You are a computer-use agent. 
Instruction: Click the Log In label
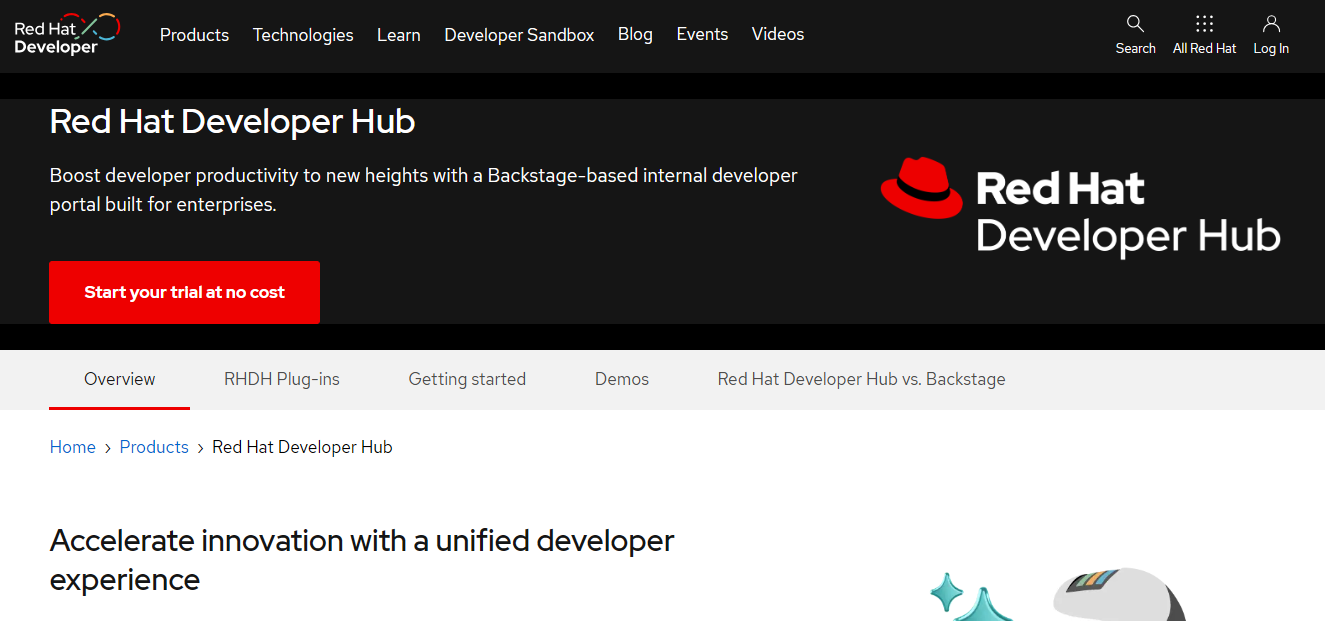coord(1271,48)
